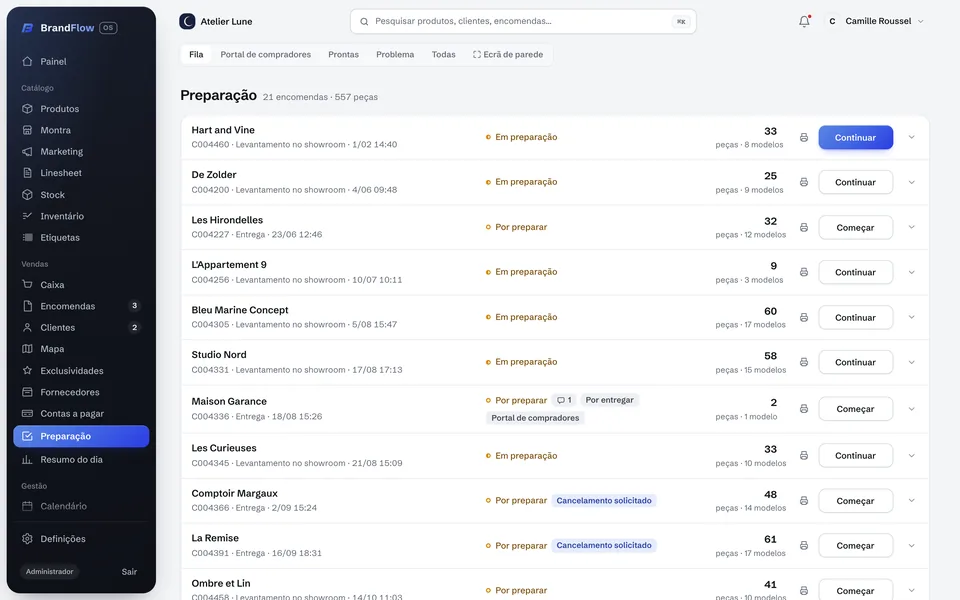The width and height of the screenshot is (960, 600).
Task: Expand the Les Curieuses row
Action: point(912,456)
